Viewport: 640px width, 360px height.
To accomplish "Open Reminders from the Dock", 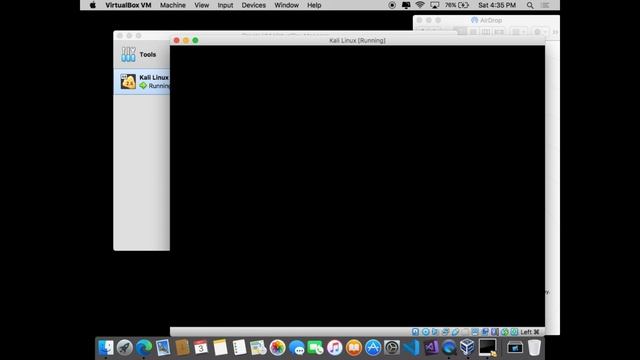I will [x=239, y=348].
